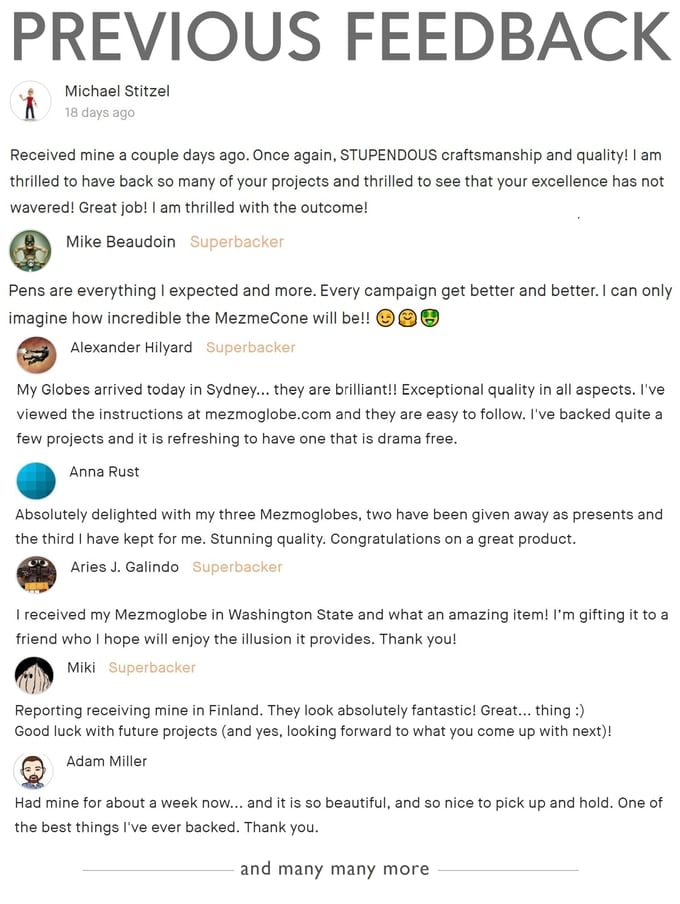The height and width of the screenshot is (904, 680).
Task: Click the Superbacker badge beside Miki
Action: (152, 668)
